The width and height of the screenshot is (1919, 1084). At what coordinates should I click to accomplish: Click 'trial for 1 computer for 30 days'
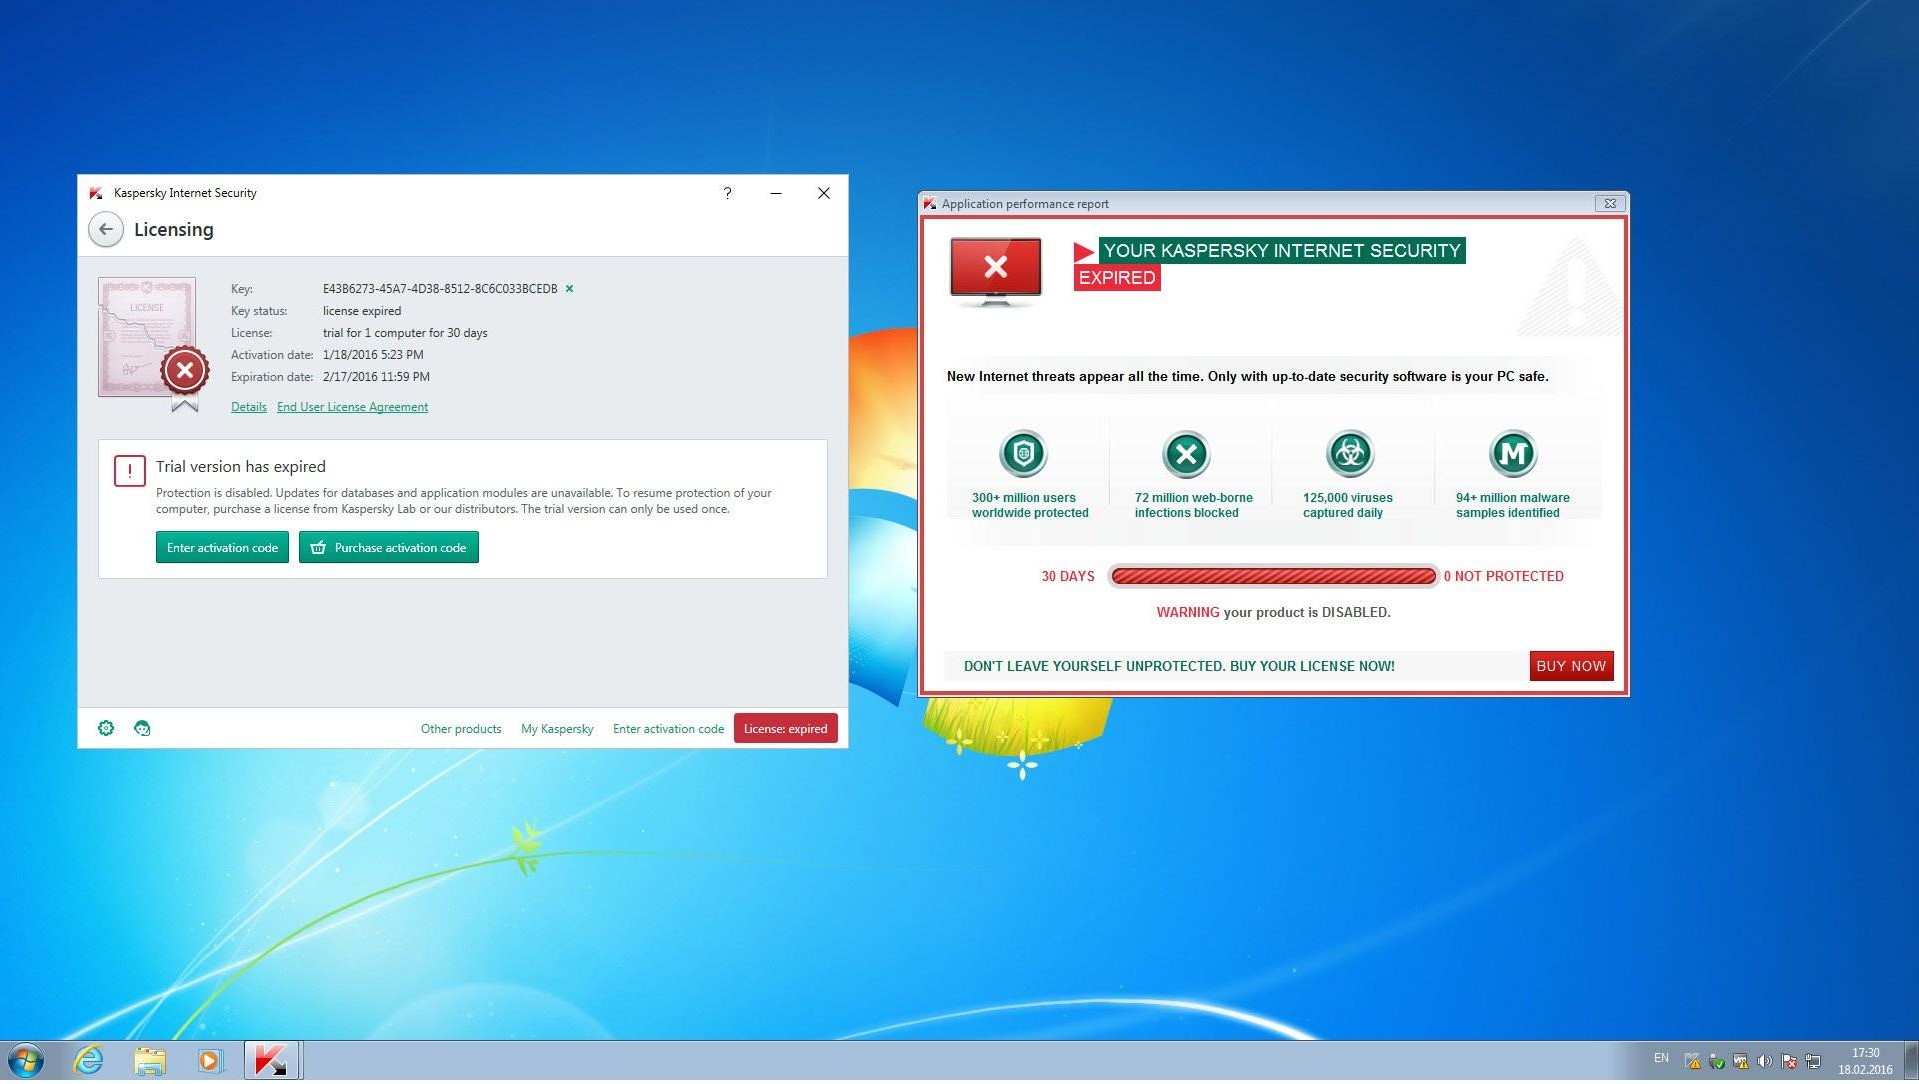tap(405, 333)
